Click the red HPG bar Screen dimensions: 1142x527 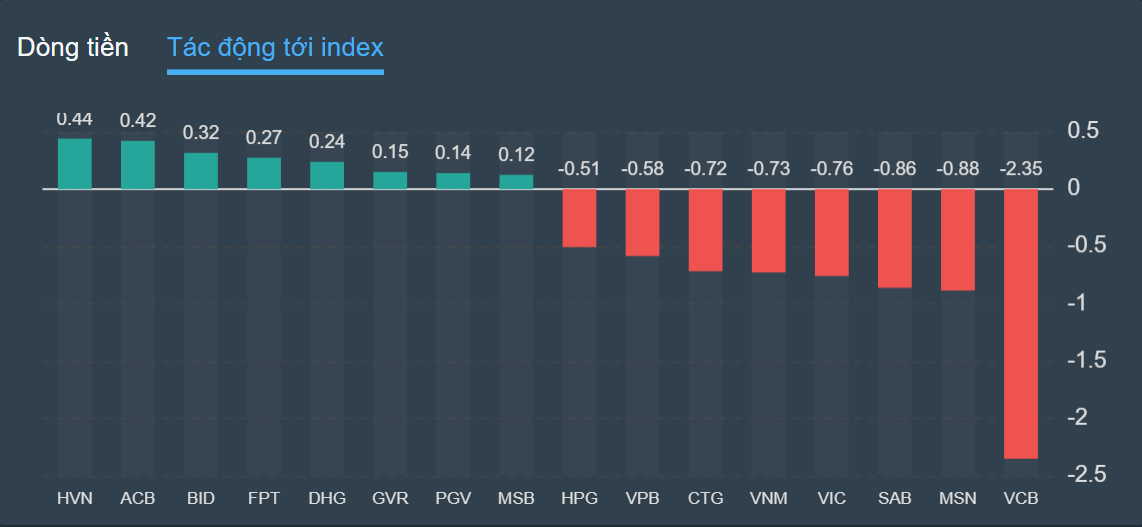pyautogui.click(x=579, y=217)
